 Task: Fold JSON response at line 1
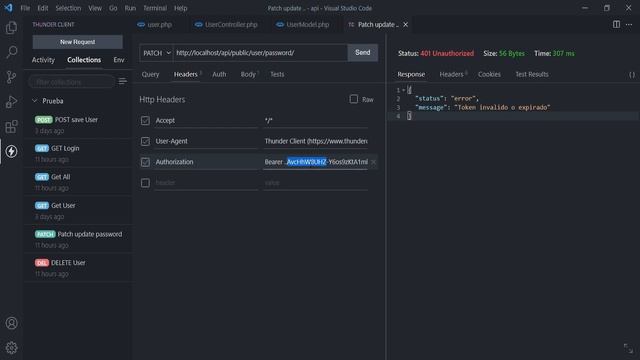click(x=403, y=90)
